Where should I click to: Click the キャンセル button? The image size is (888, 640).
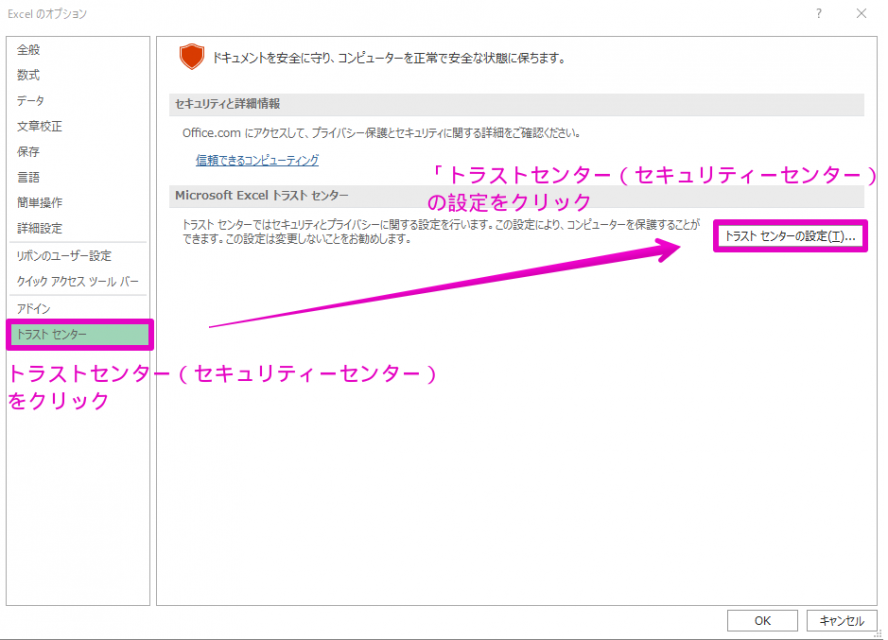[x=842, y=621]
